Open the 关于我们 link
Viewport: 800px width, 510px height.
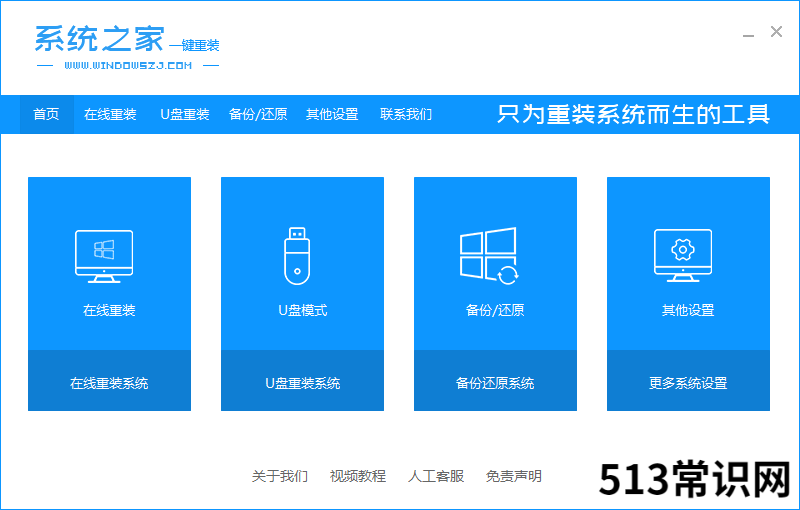coord(280,476)
